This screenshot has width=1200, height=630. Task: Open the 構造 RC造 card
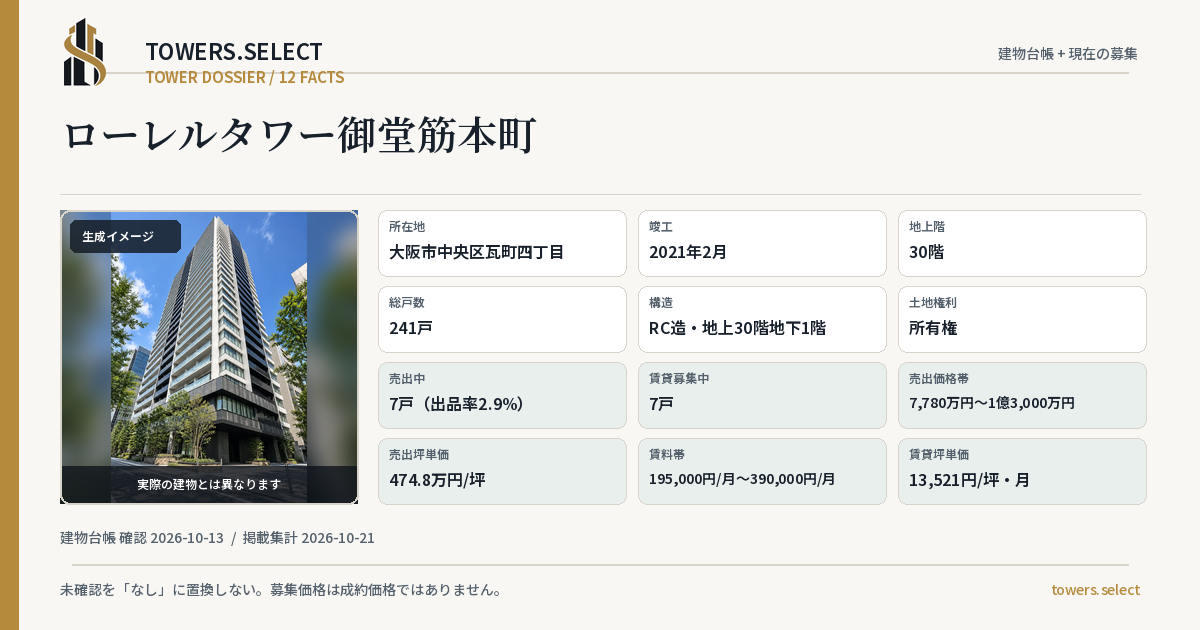[762, 319]
